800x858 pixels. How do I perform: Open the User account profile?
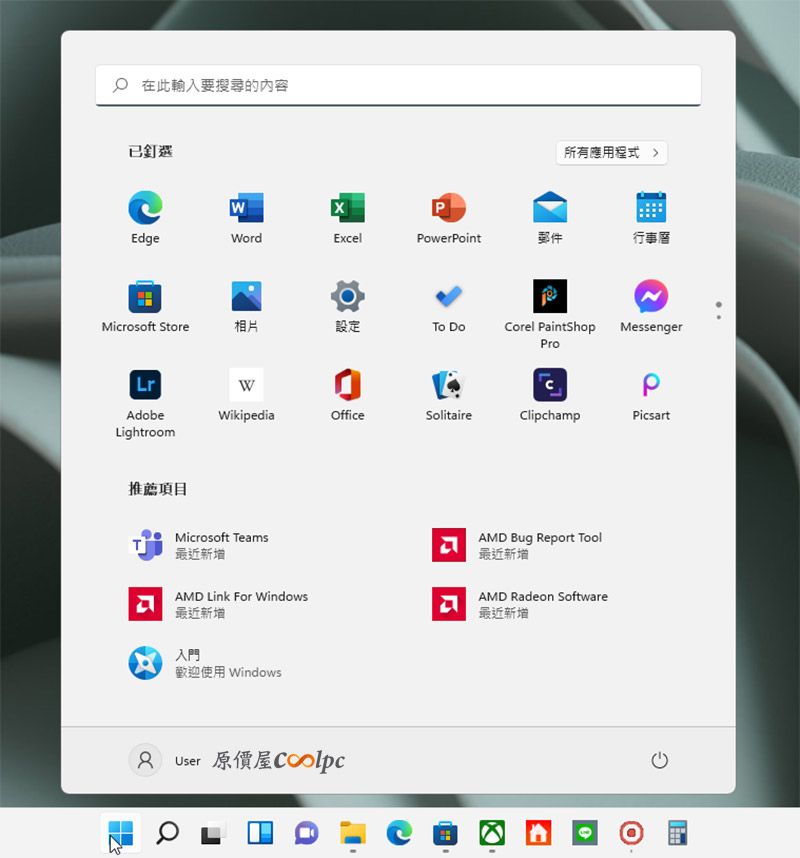click(x=165, y=760)
